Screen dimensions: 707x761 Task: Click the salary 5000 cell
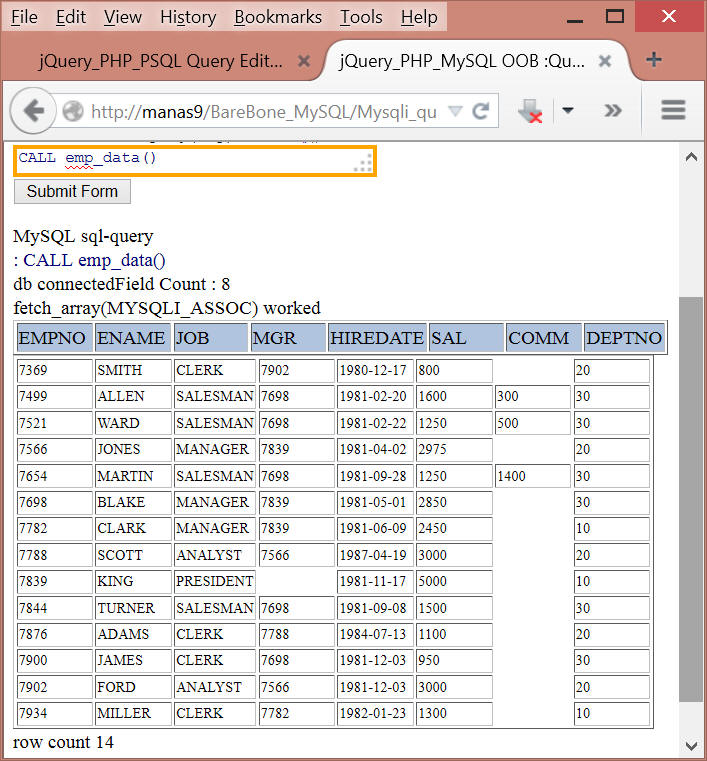click(x=454, y=581)
